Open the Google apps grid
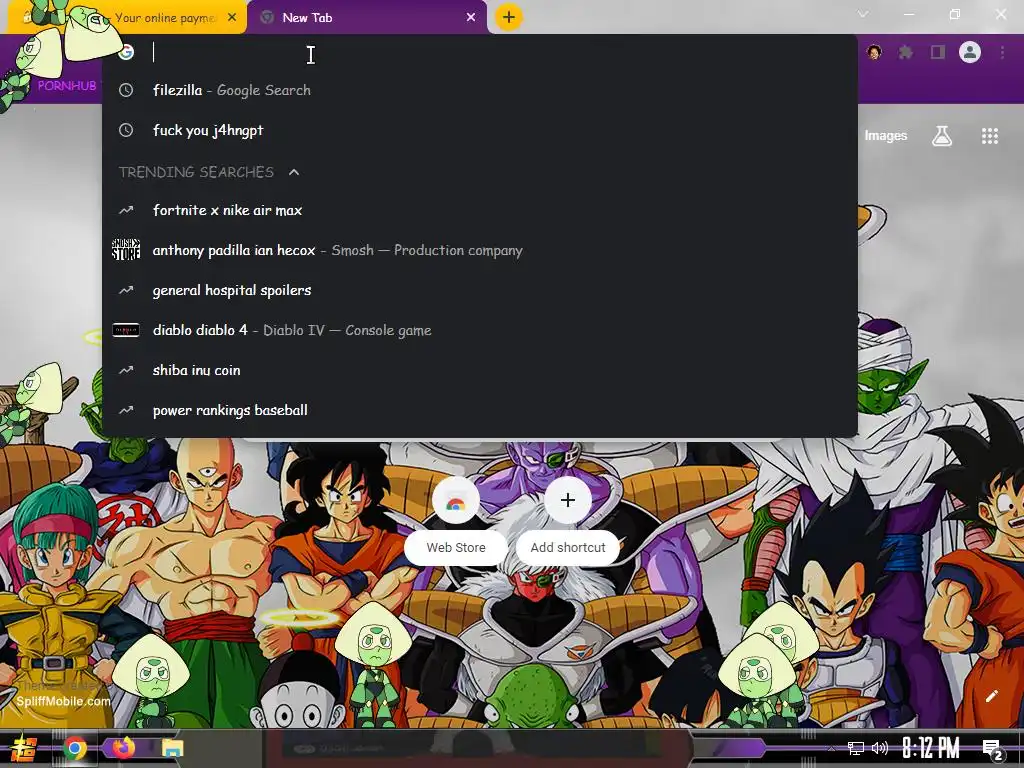The width and height of the screenshot is (1024, 768). coord(989,136)
